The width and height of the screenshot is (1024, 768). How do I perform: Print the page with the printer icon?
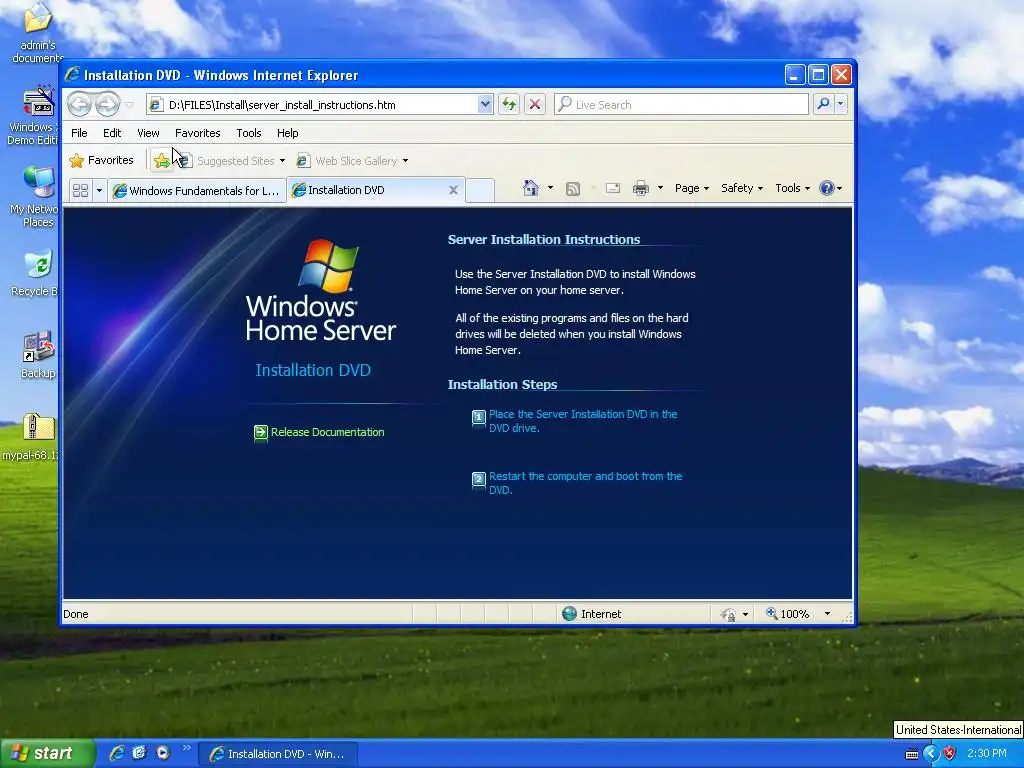click(641, 189)
